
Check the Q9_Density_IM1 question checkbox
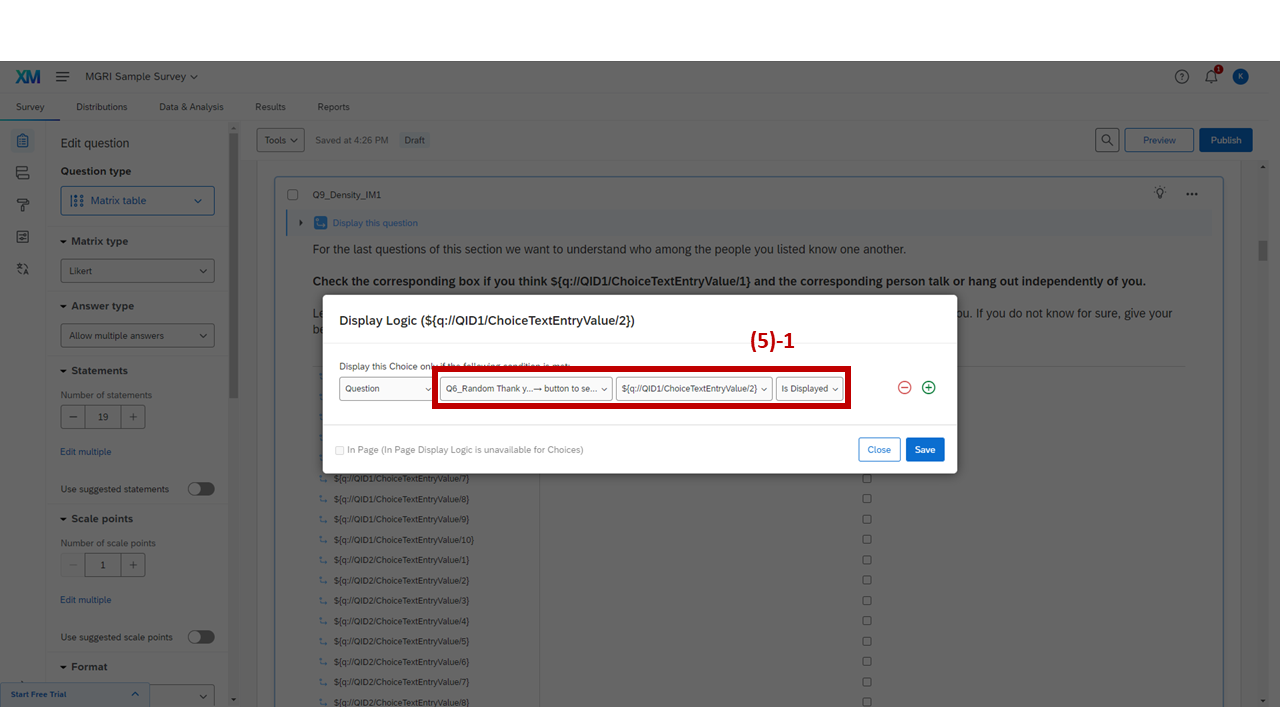click(x=293, y=195)
